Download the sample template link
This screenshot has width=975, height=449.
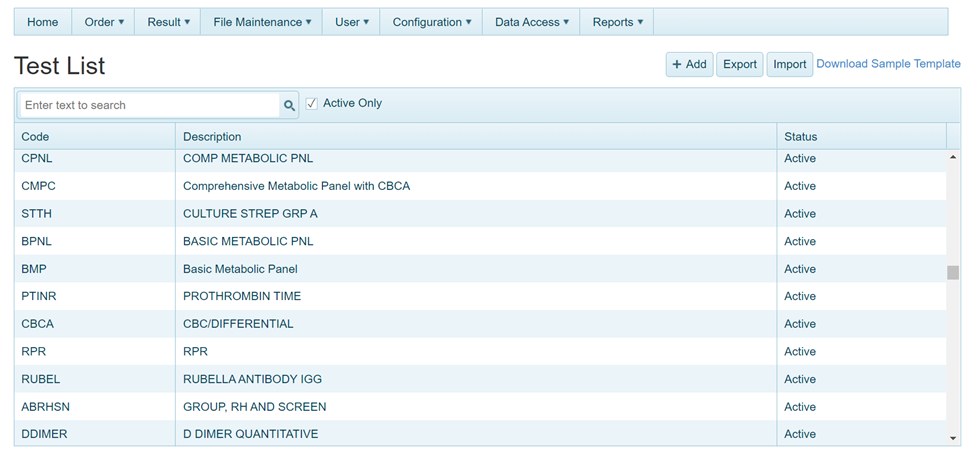click(x=888, y=64)
